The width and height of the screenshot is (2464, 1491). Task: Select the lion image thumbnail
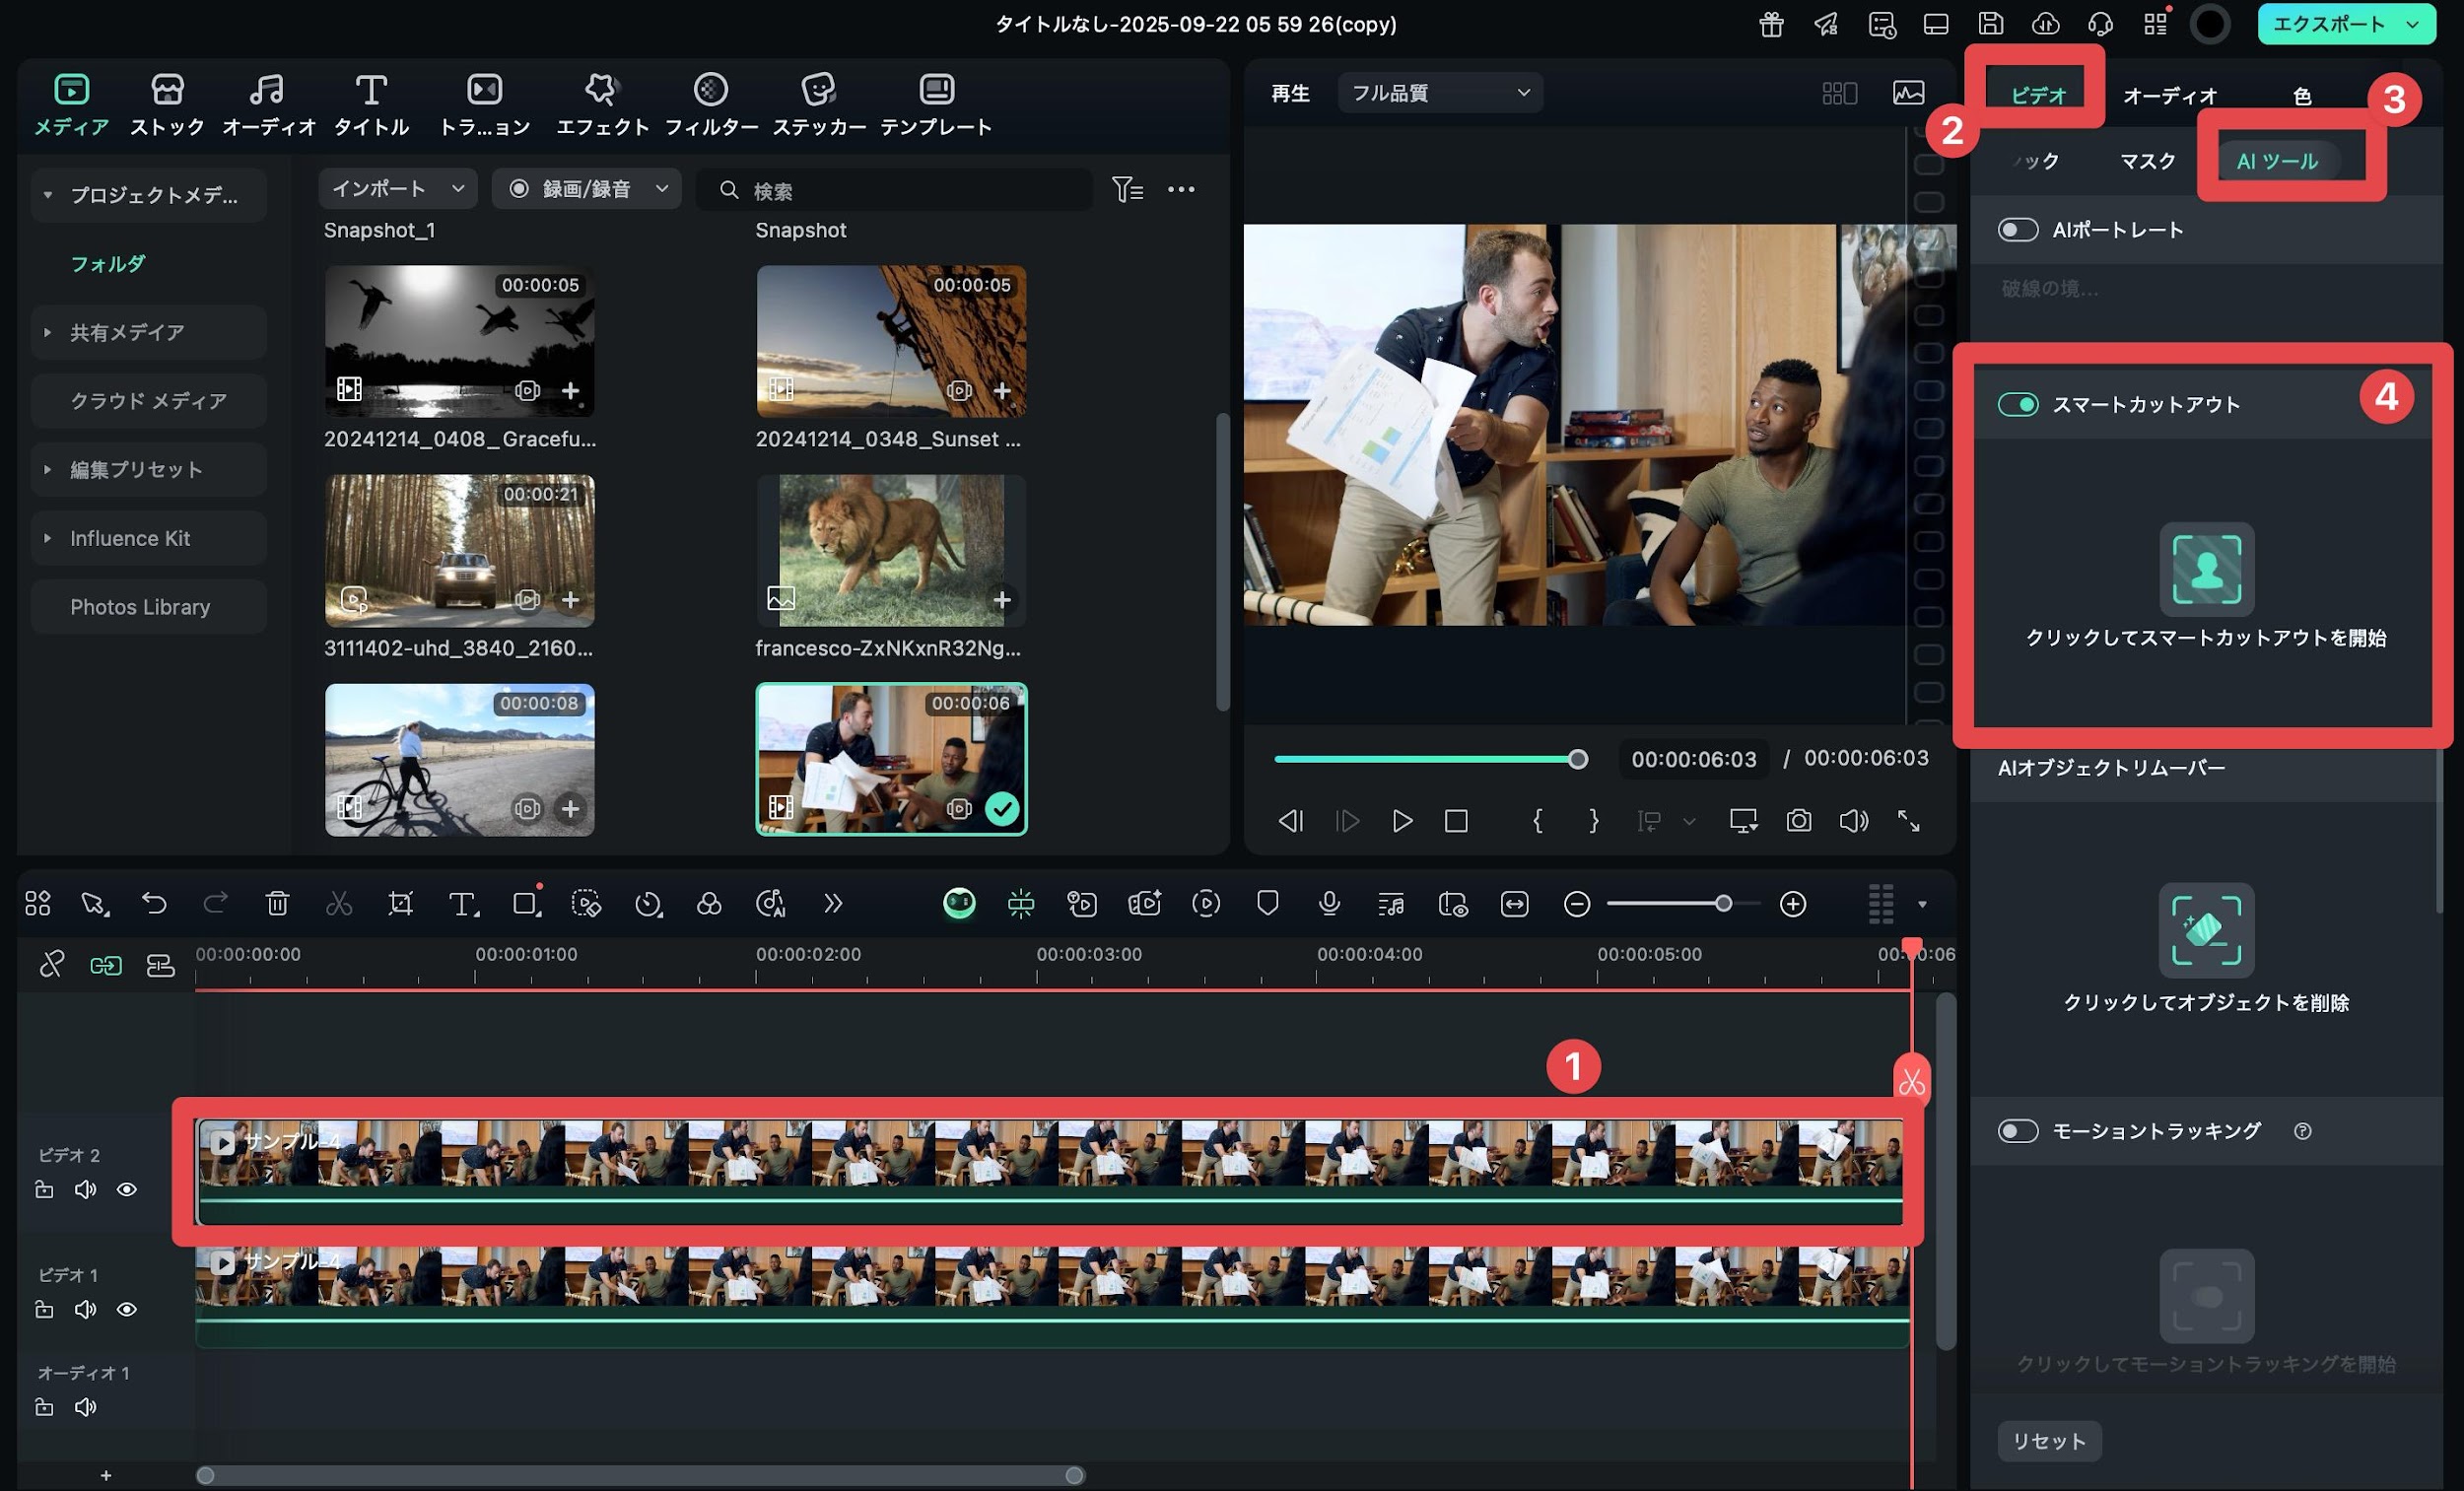point(891,551)
